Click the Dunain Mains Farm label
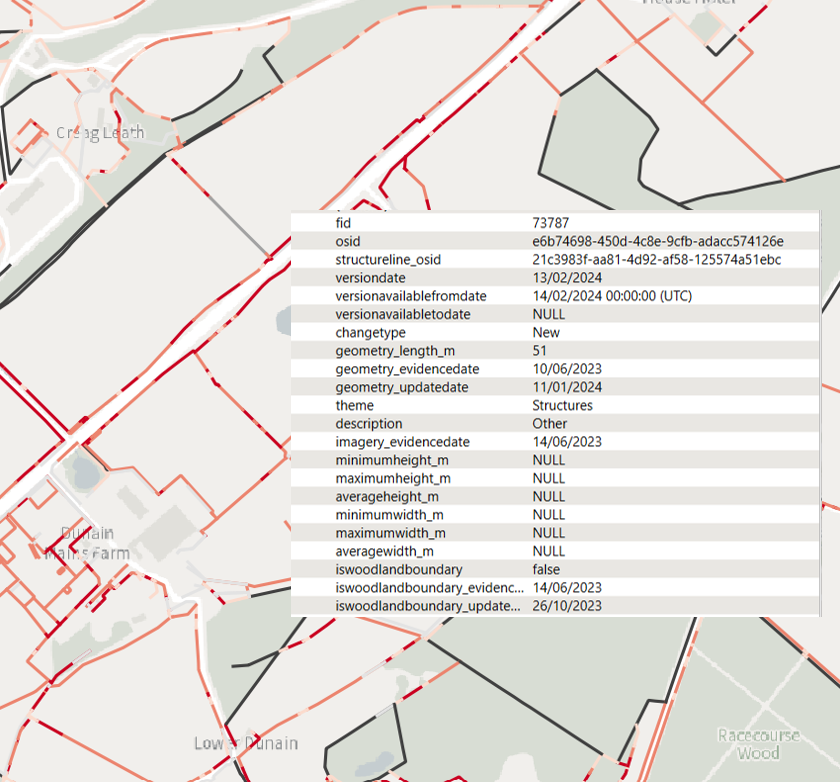This screenshot has width=840, height=782. pos(87,543)
